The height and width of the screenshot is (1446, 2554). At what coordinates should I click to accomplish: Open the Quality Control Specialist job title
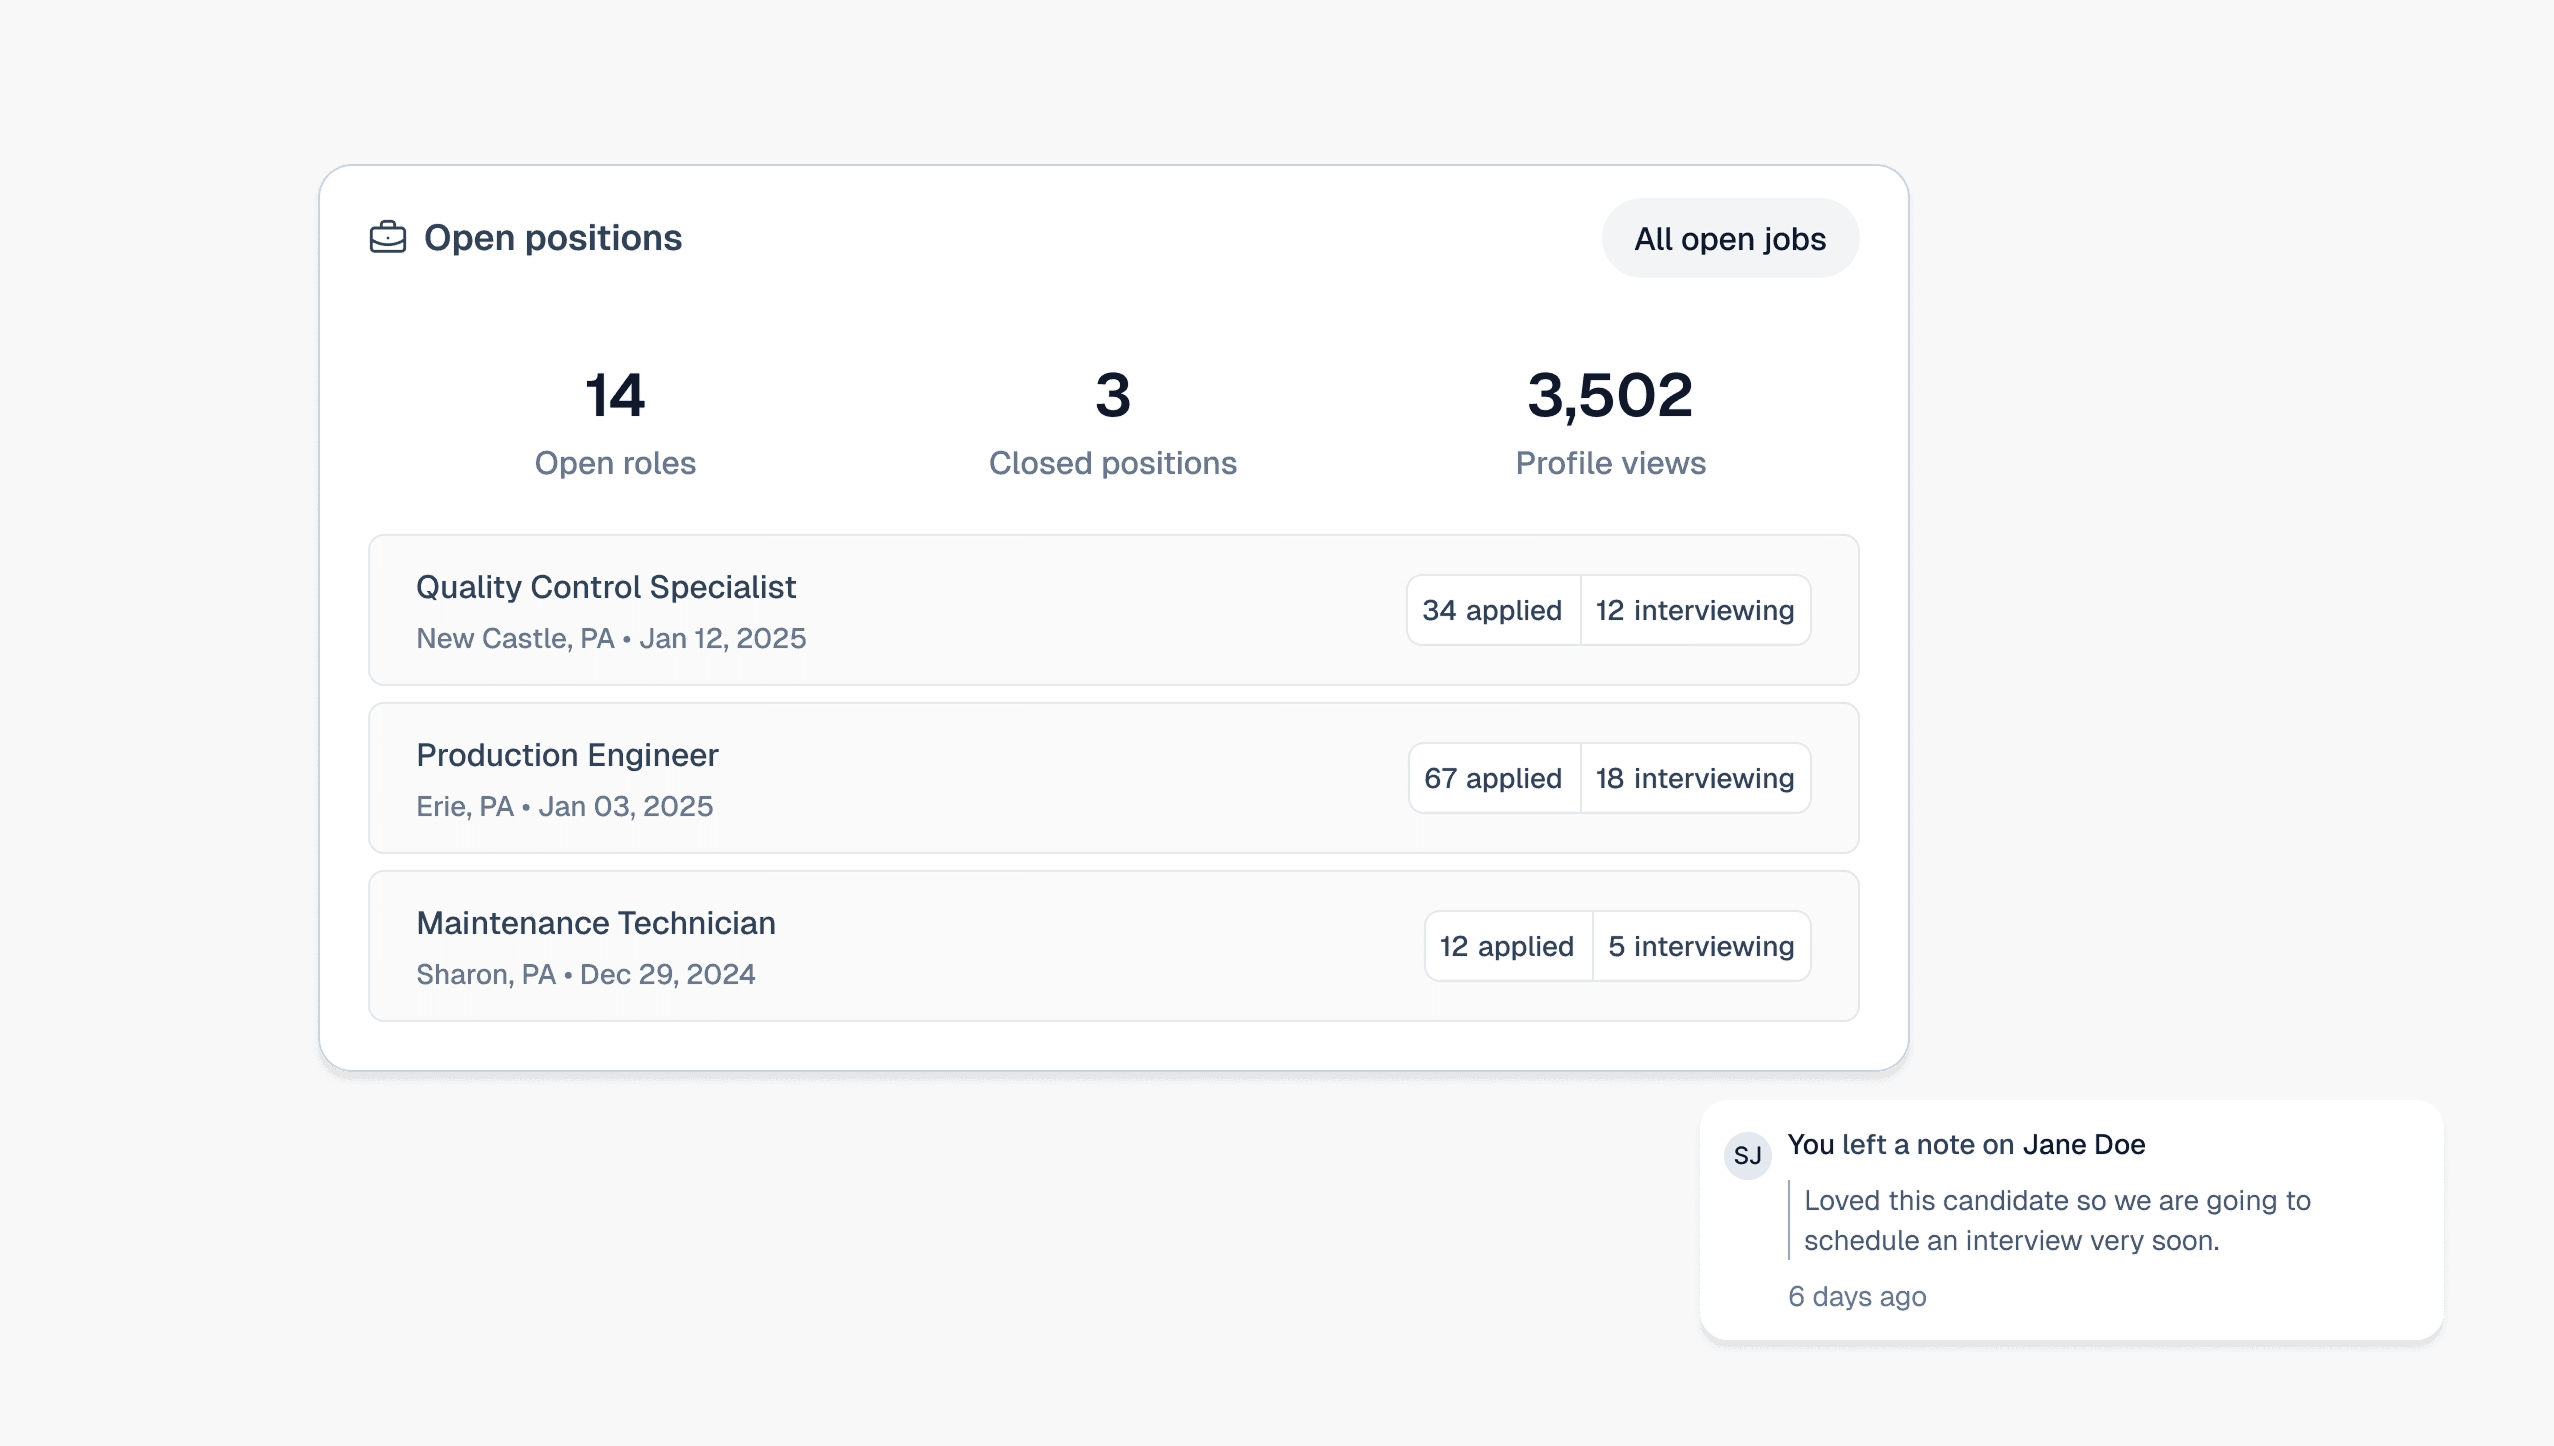click(x=605, y=587)
